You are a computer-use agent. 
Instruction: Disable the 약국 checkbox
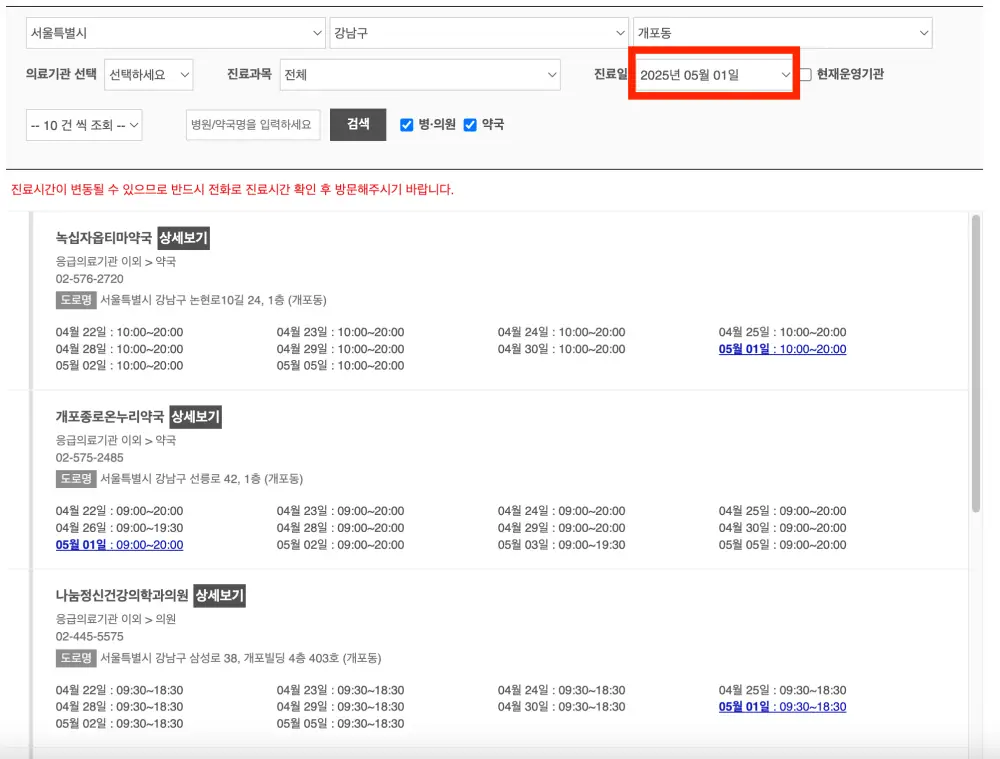(x=470, y=124)
